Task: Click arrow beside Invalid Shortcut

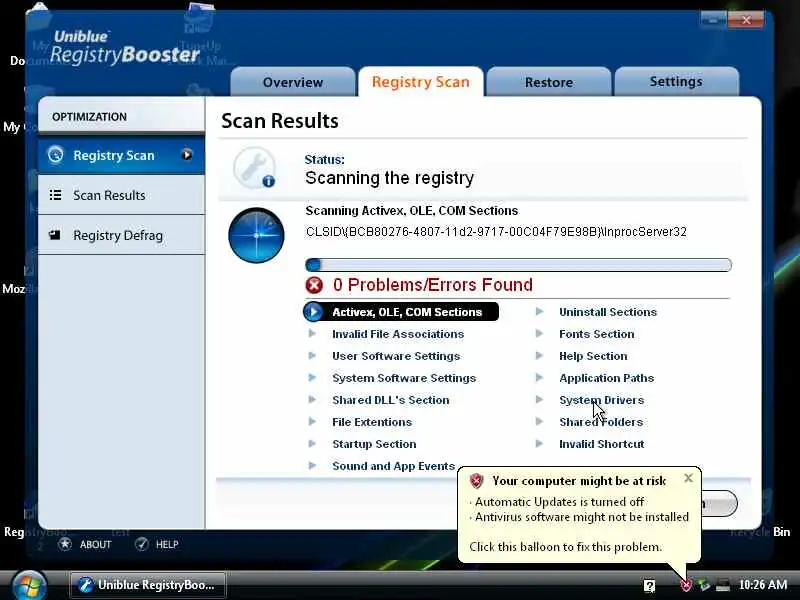Action: (539, 443)
